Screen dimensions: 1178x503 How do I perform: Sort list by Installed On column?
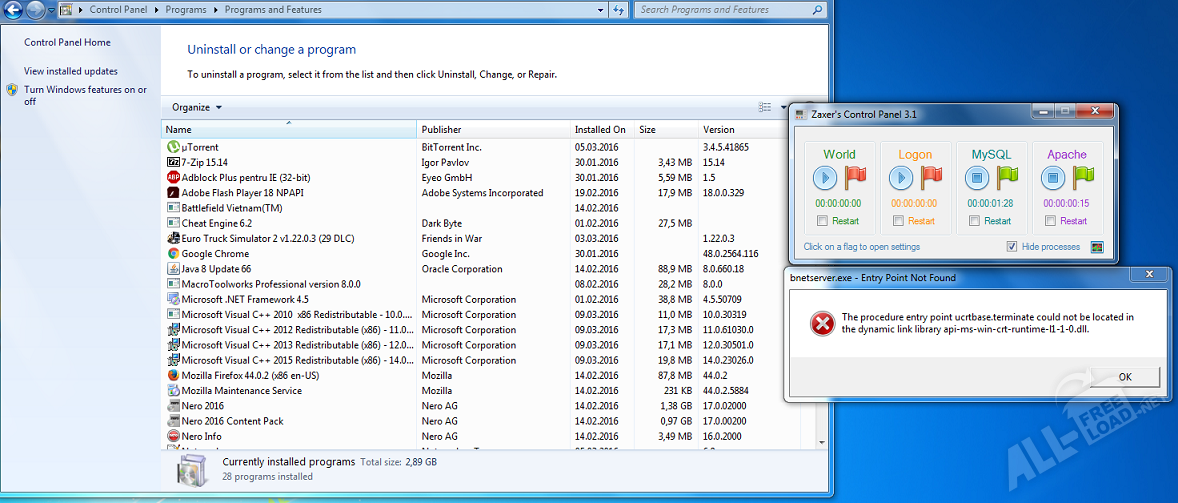click(x=600, y=130)
